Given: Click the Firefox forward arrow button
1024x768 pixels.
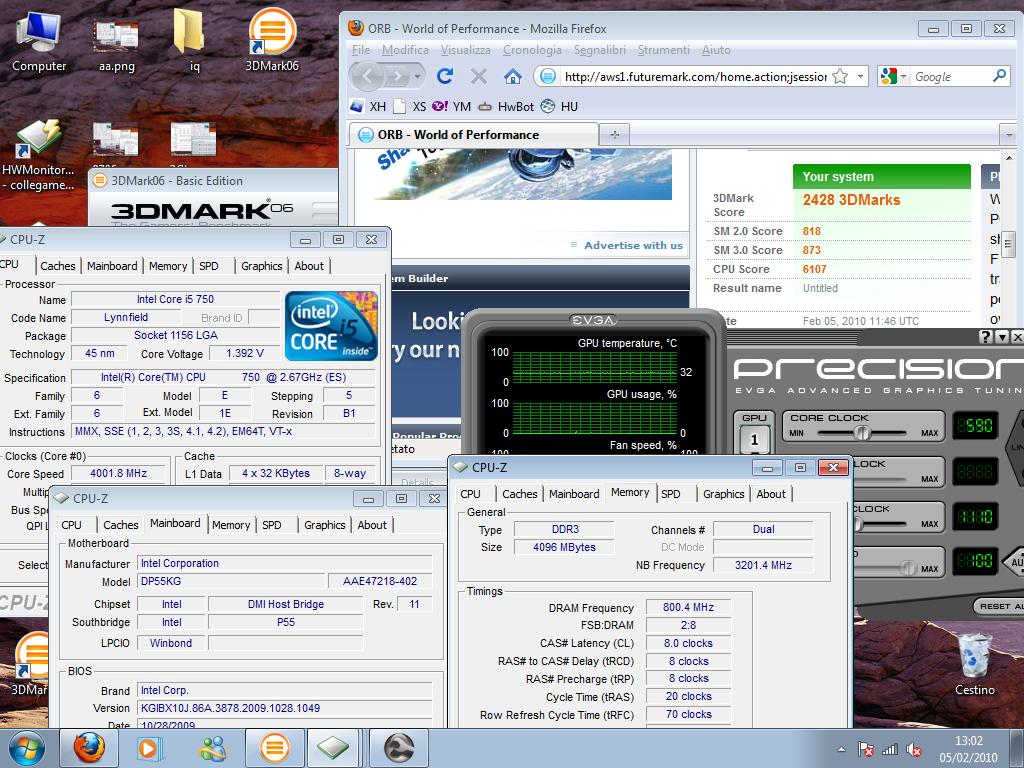Looking at the screenshot, I should (x=396, y=76).
